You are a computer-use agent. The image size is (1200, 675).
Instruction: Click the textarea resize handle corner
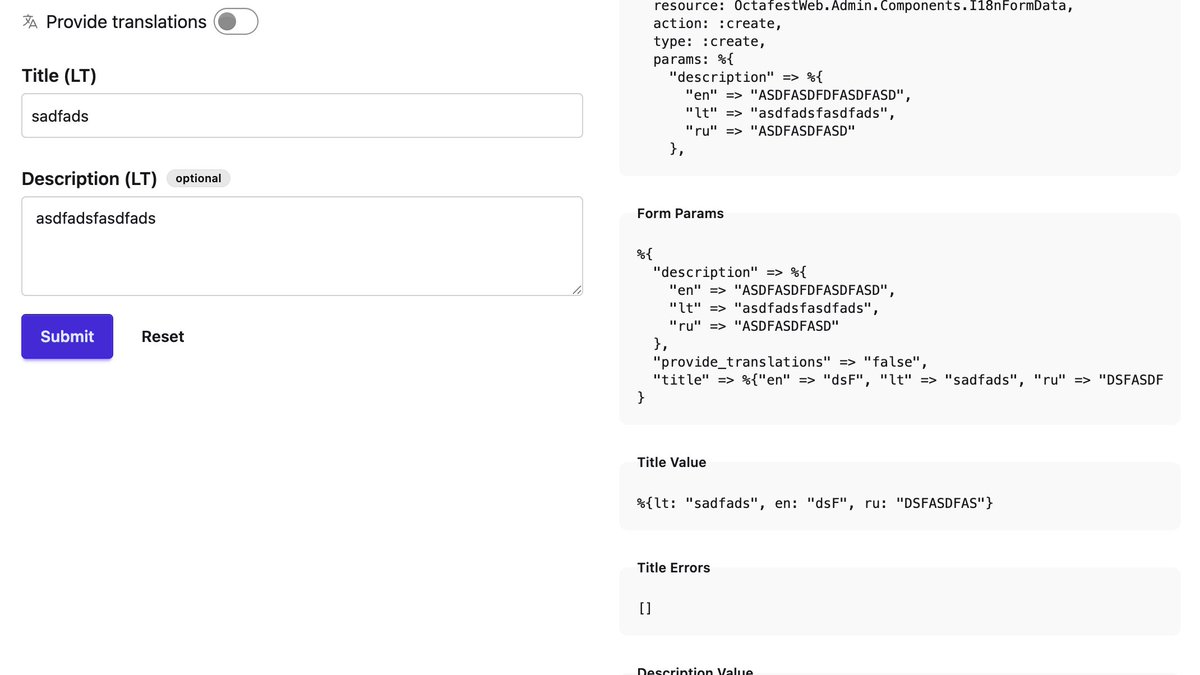click(576, 289)
